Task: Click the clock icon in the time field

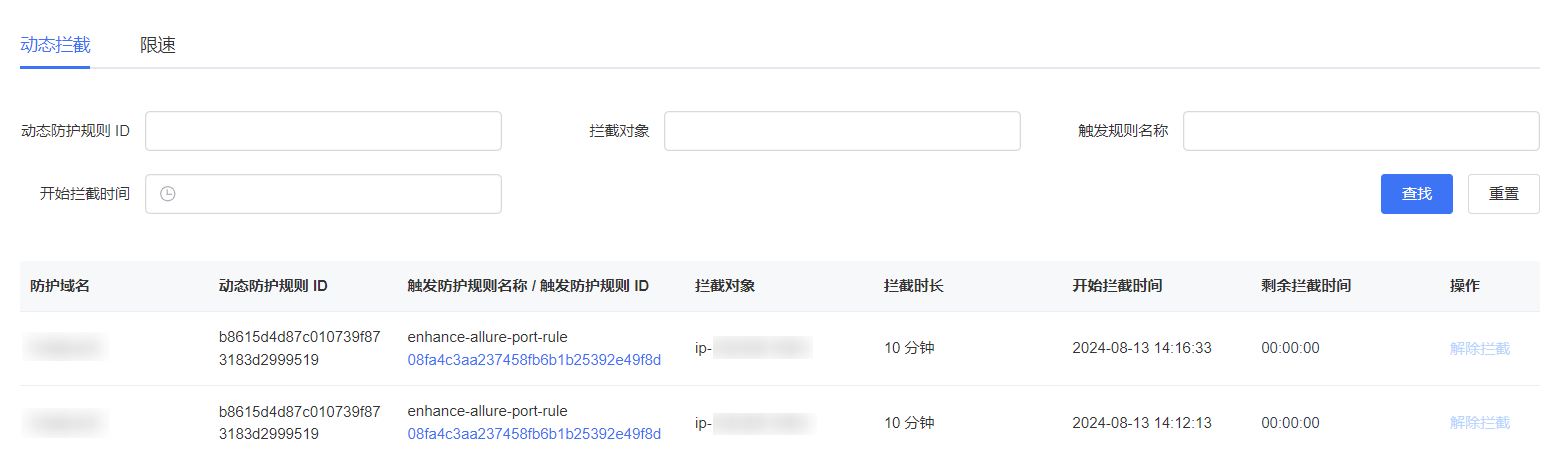Action: 168,194
